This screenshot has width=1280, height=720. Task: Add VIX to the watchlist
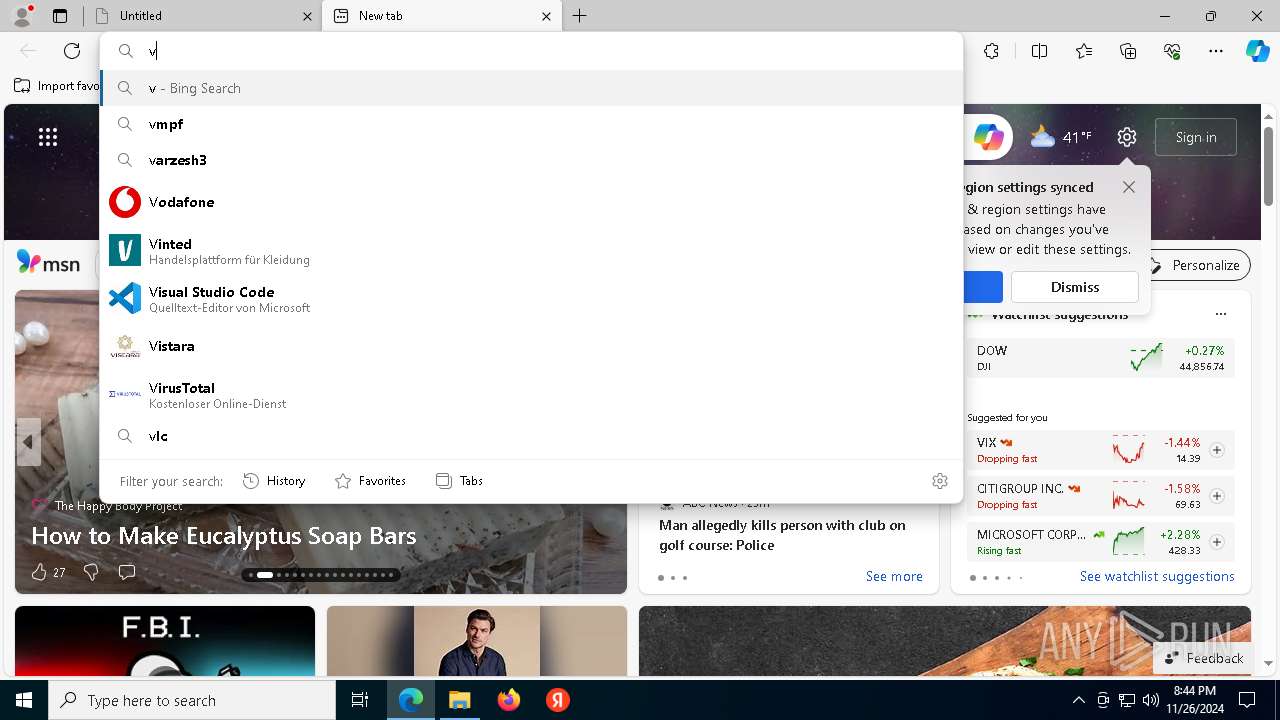1217,450
